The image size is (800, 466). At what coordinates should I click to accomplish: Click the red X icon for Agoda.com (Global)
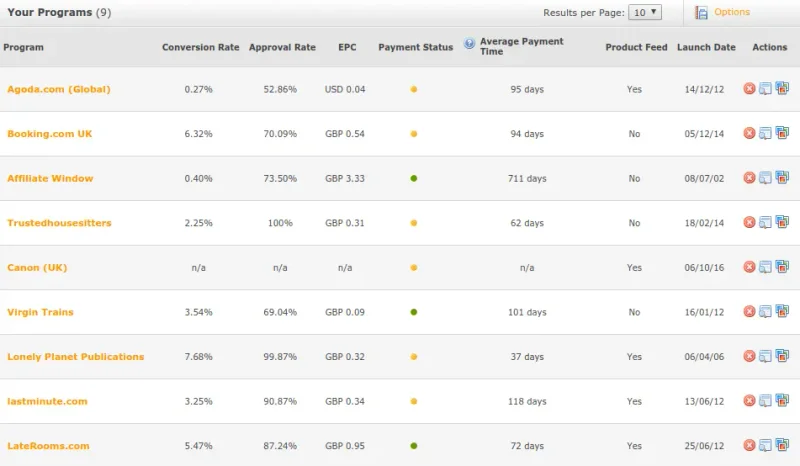749,89
